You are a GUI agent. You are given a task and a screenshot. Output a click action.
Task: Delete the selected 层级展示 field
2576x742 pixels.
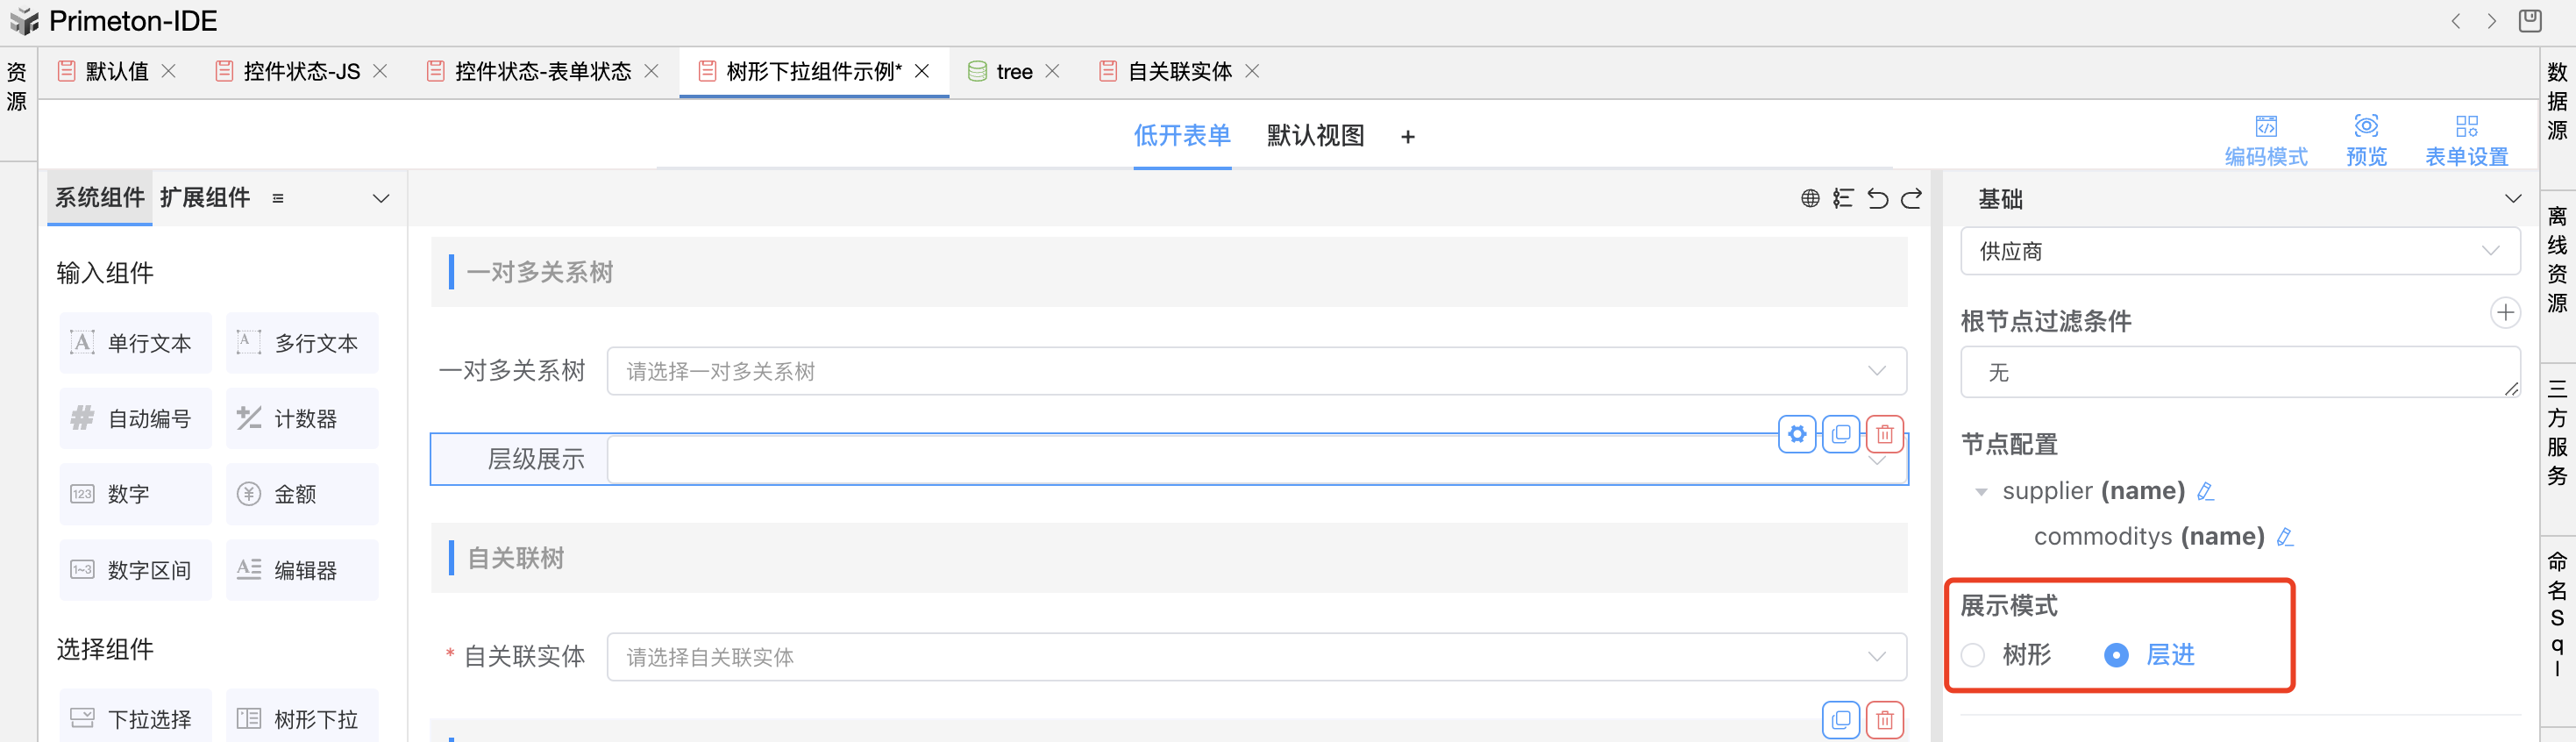pos(1884,434)
